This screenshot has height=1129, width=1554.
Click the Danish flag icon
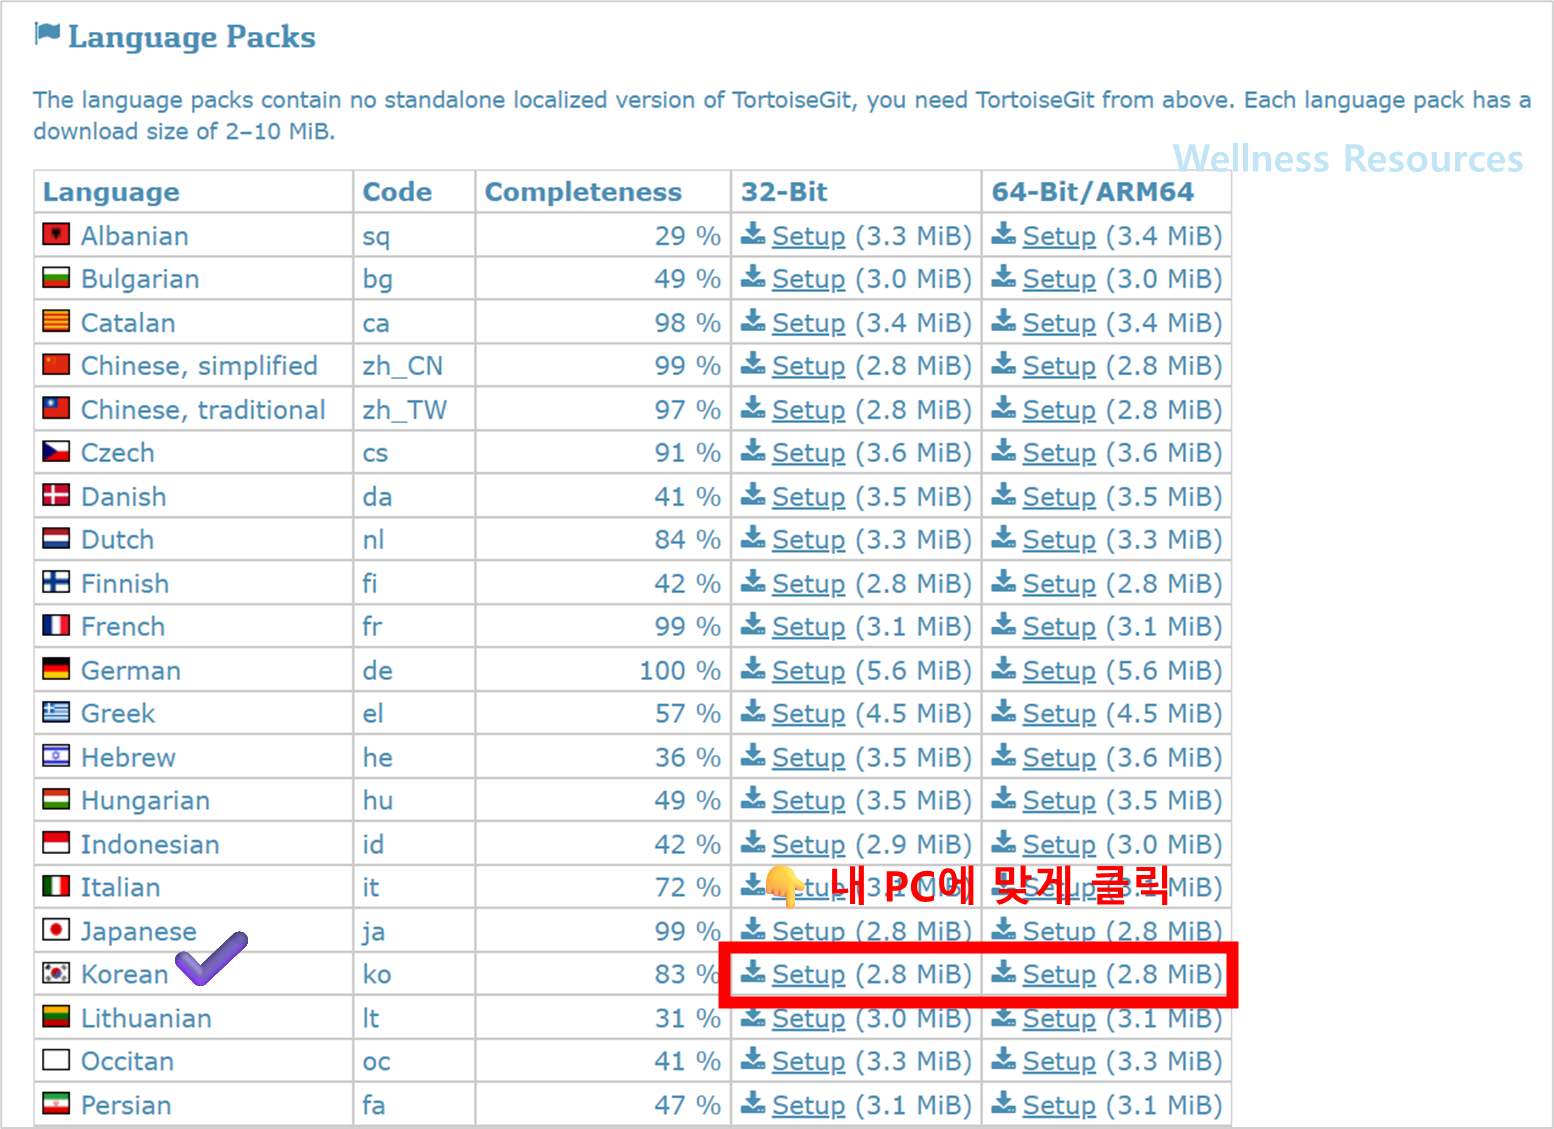click(x=56, y=495)
